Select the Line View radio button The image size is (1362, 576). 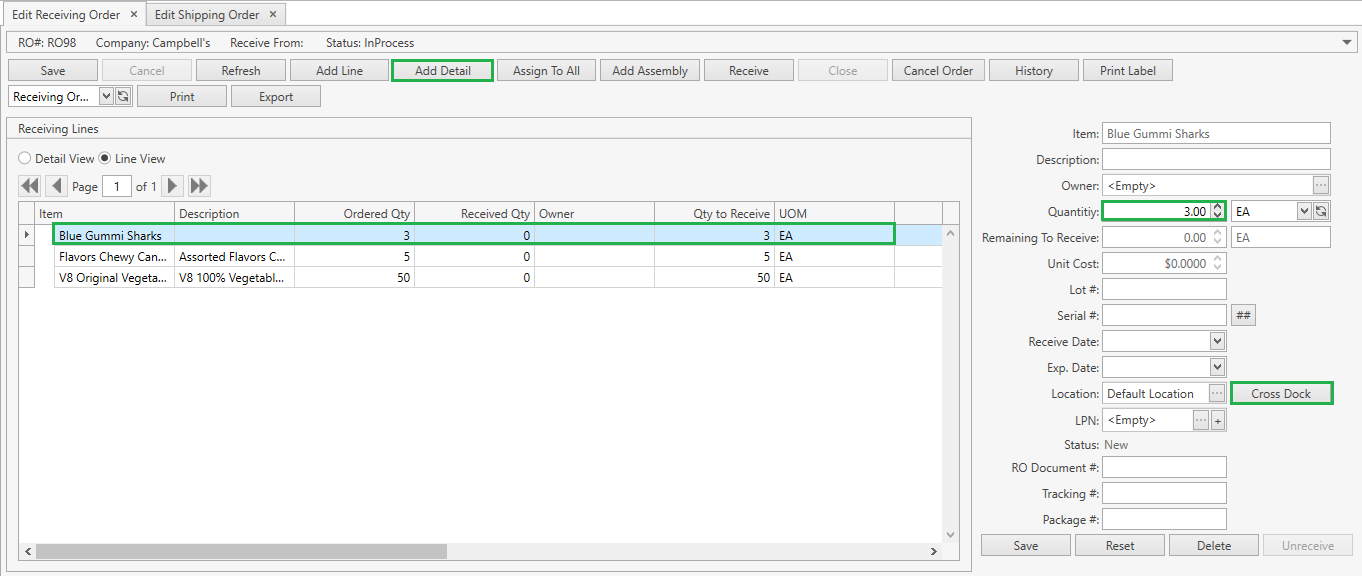(x=105, y=159)
